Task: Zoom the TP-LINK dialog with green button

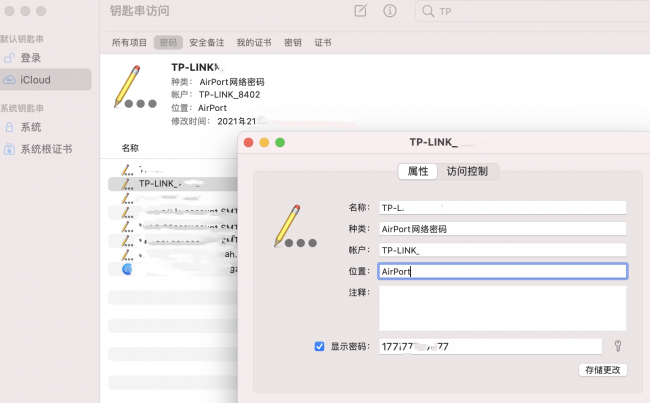Action: click(x=280, y=143)
